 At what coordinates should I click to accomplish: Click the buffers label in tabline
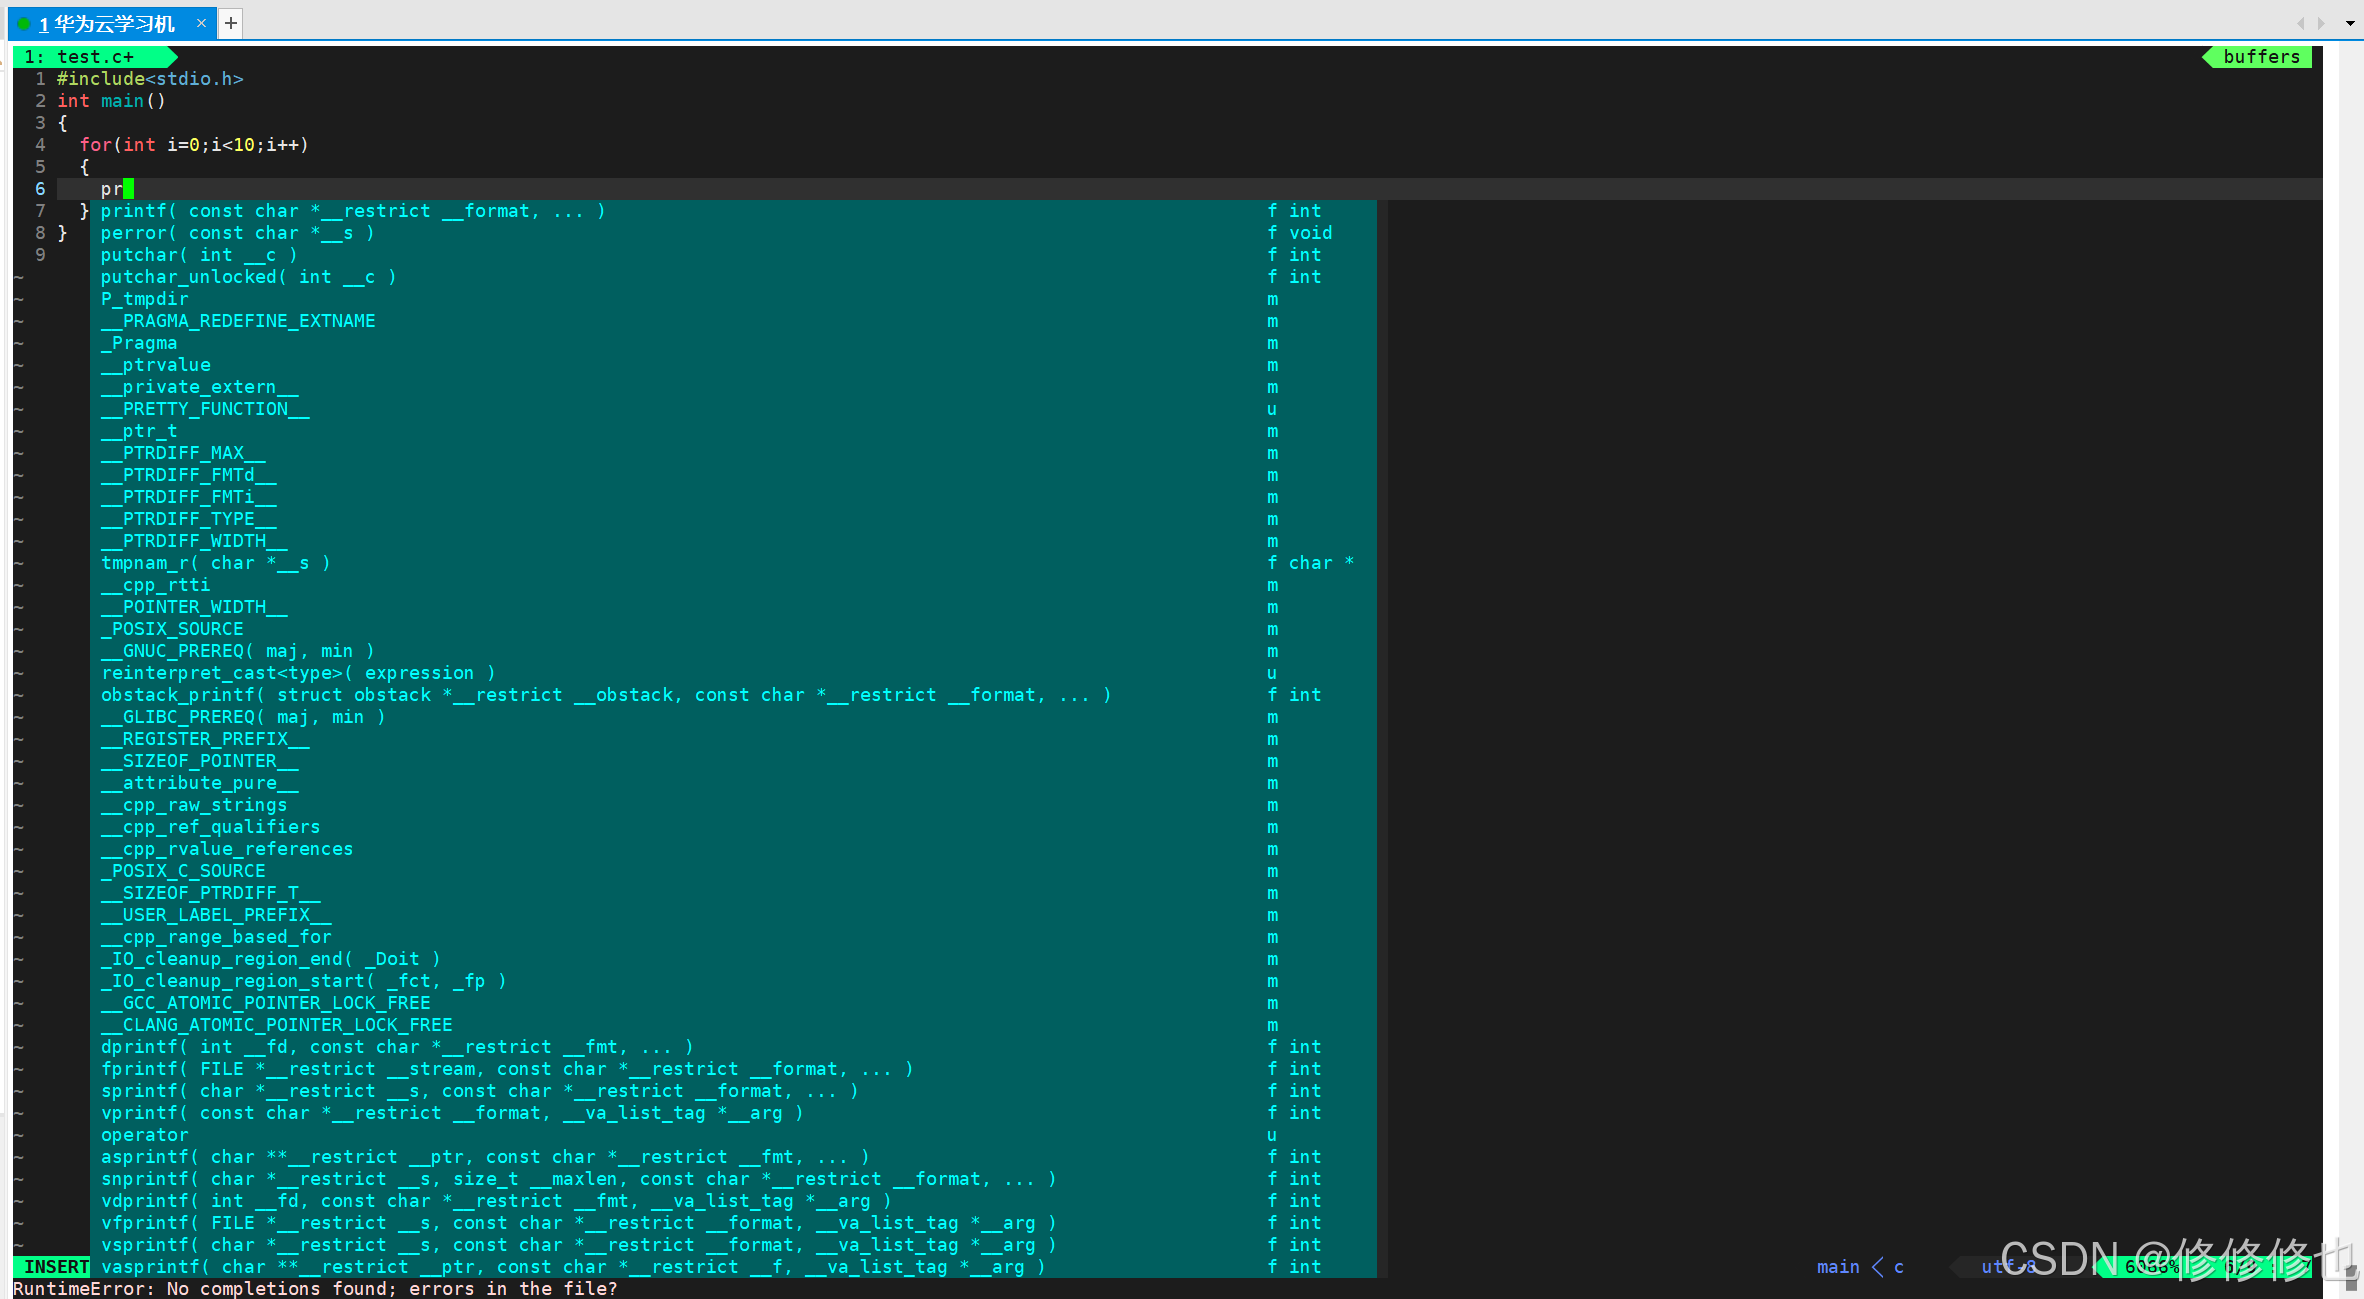(x=2261, y=57)
